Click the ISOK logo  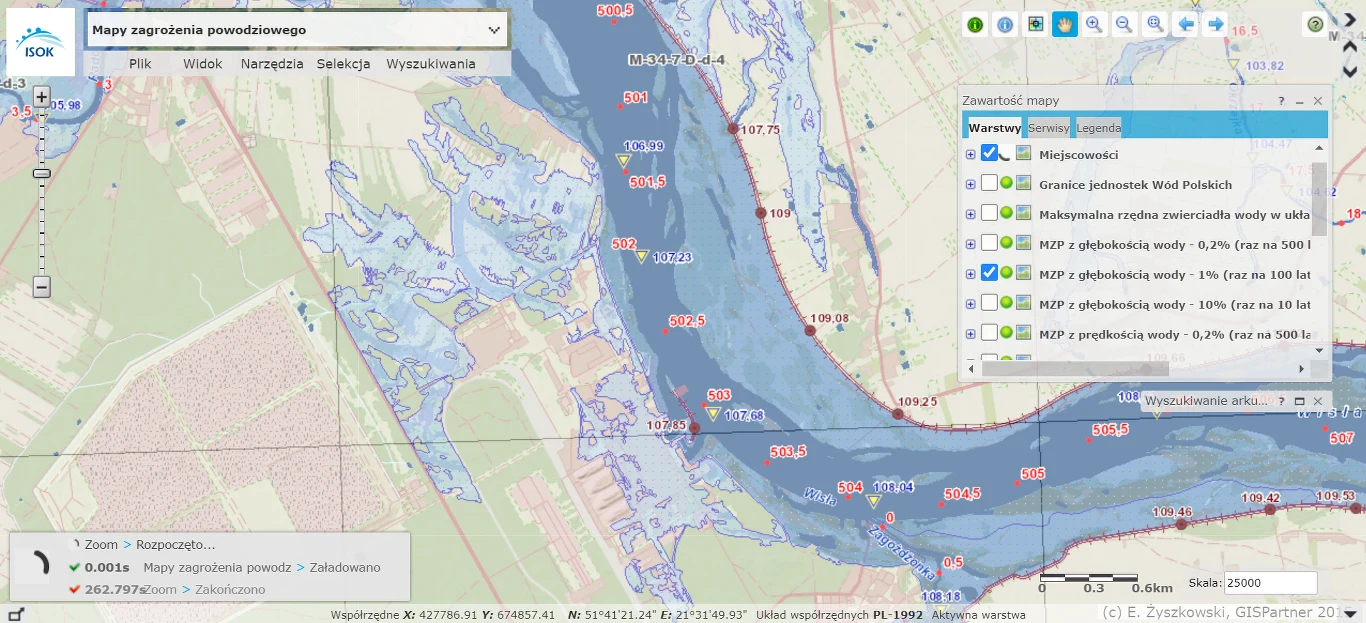tap(41, 43)
